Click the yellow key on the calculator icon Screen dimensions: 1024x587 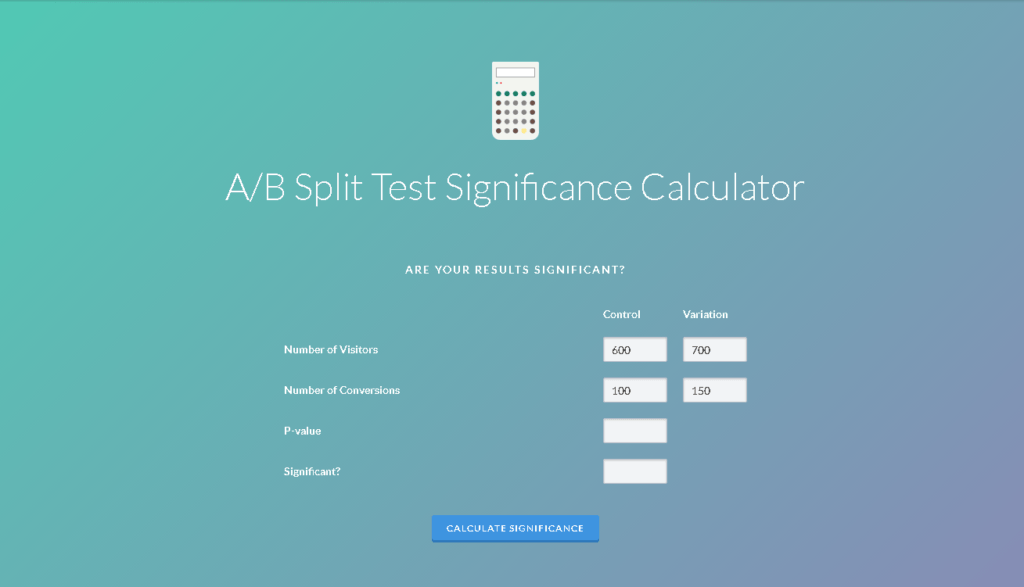(524, 131)
